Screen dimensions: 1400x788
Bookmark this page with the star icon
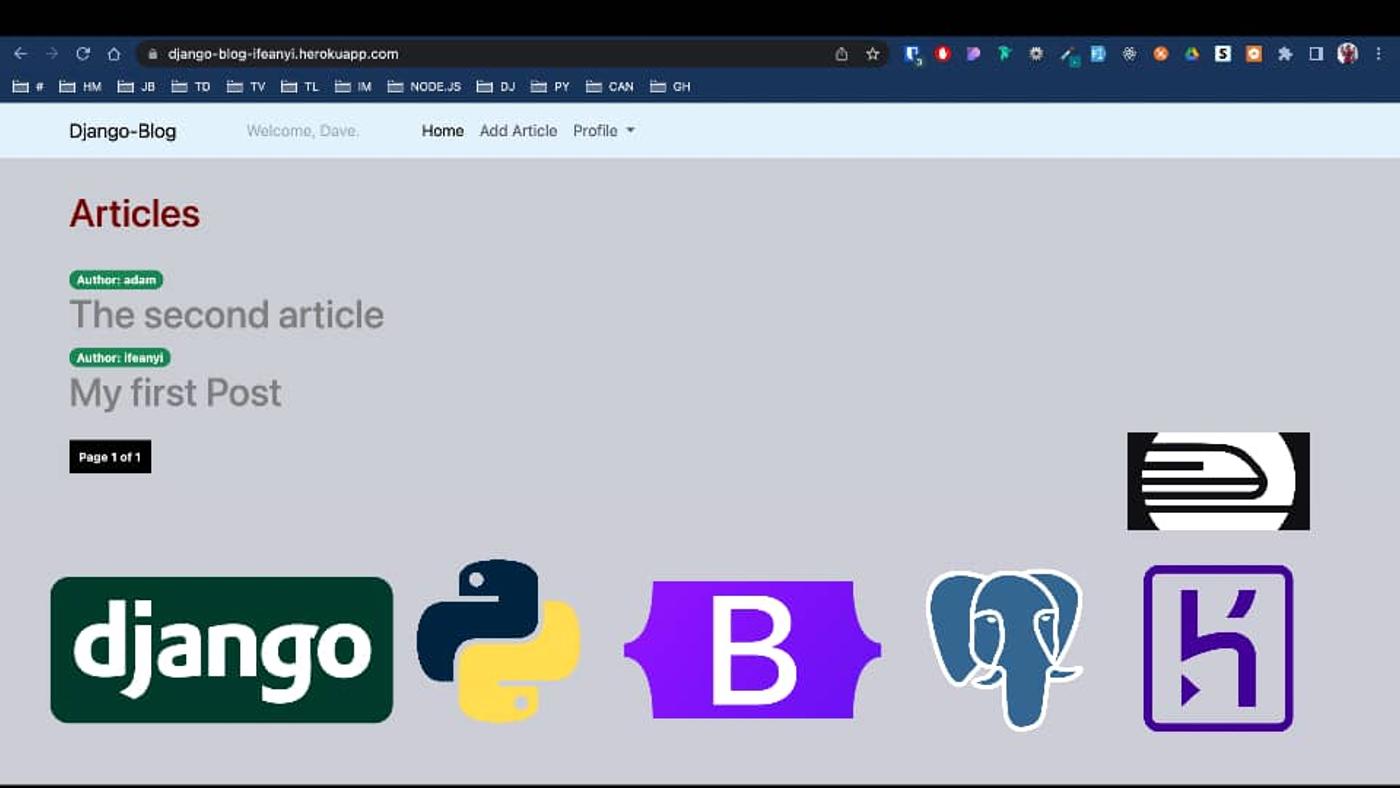point(873,54)
